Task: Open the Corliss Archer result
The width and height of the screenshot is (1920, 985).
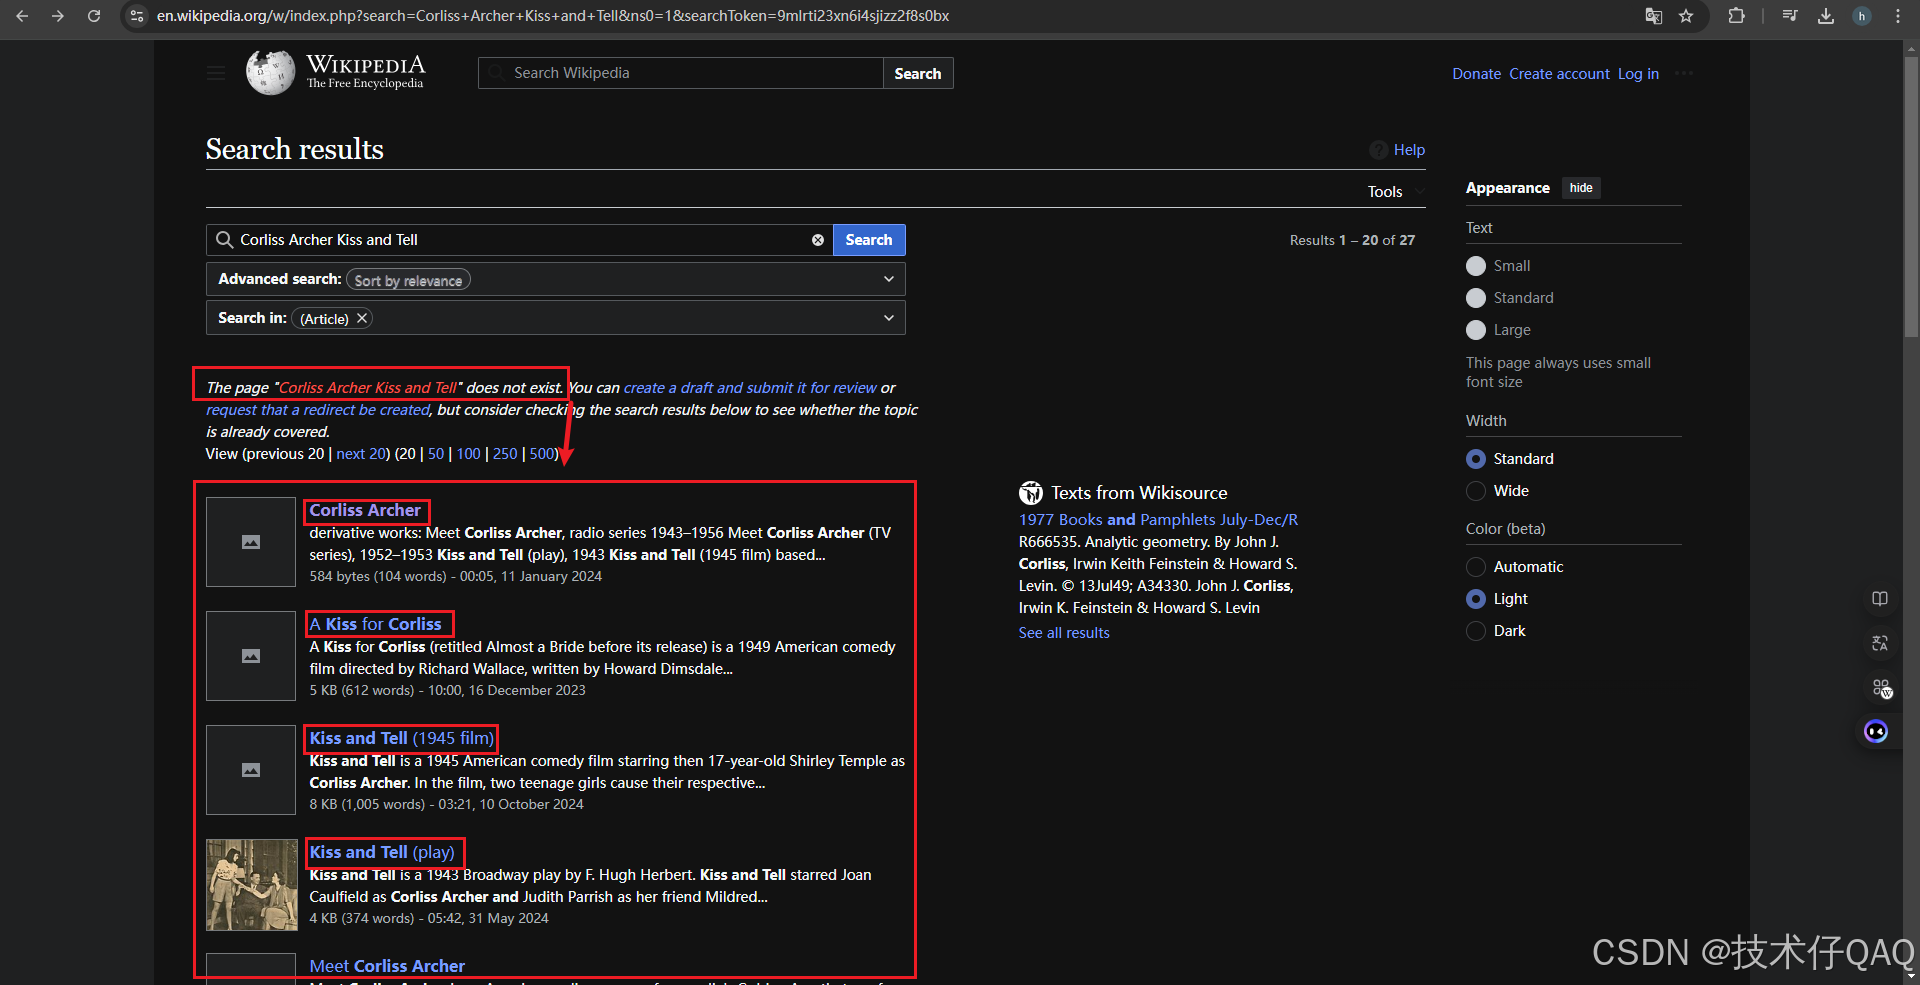Action: pyautogui.click(x=365, y=510)
